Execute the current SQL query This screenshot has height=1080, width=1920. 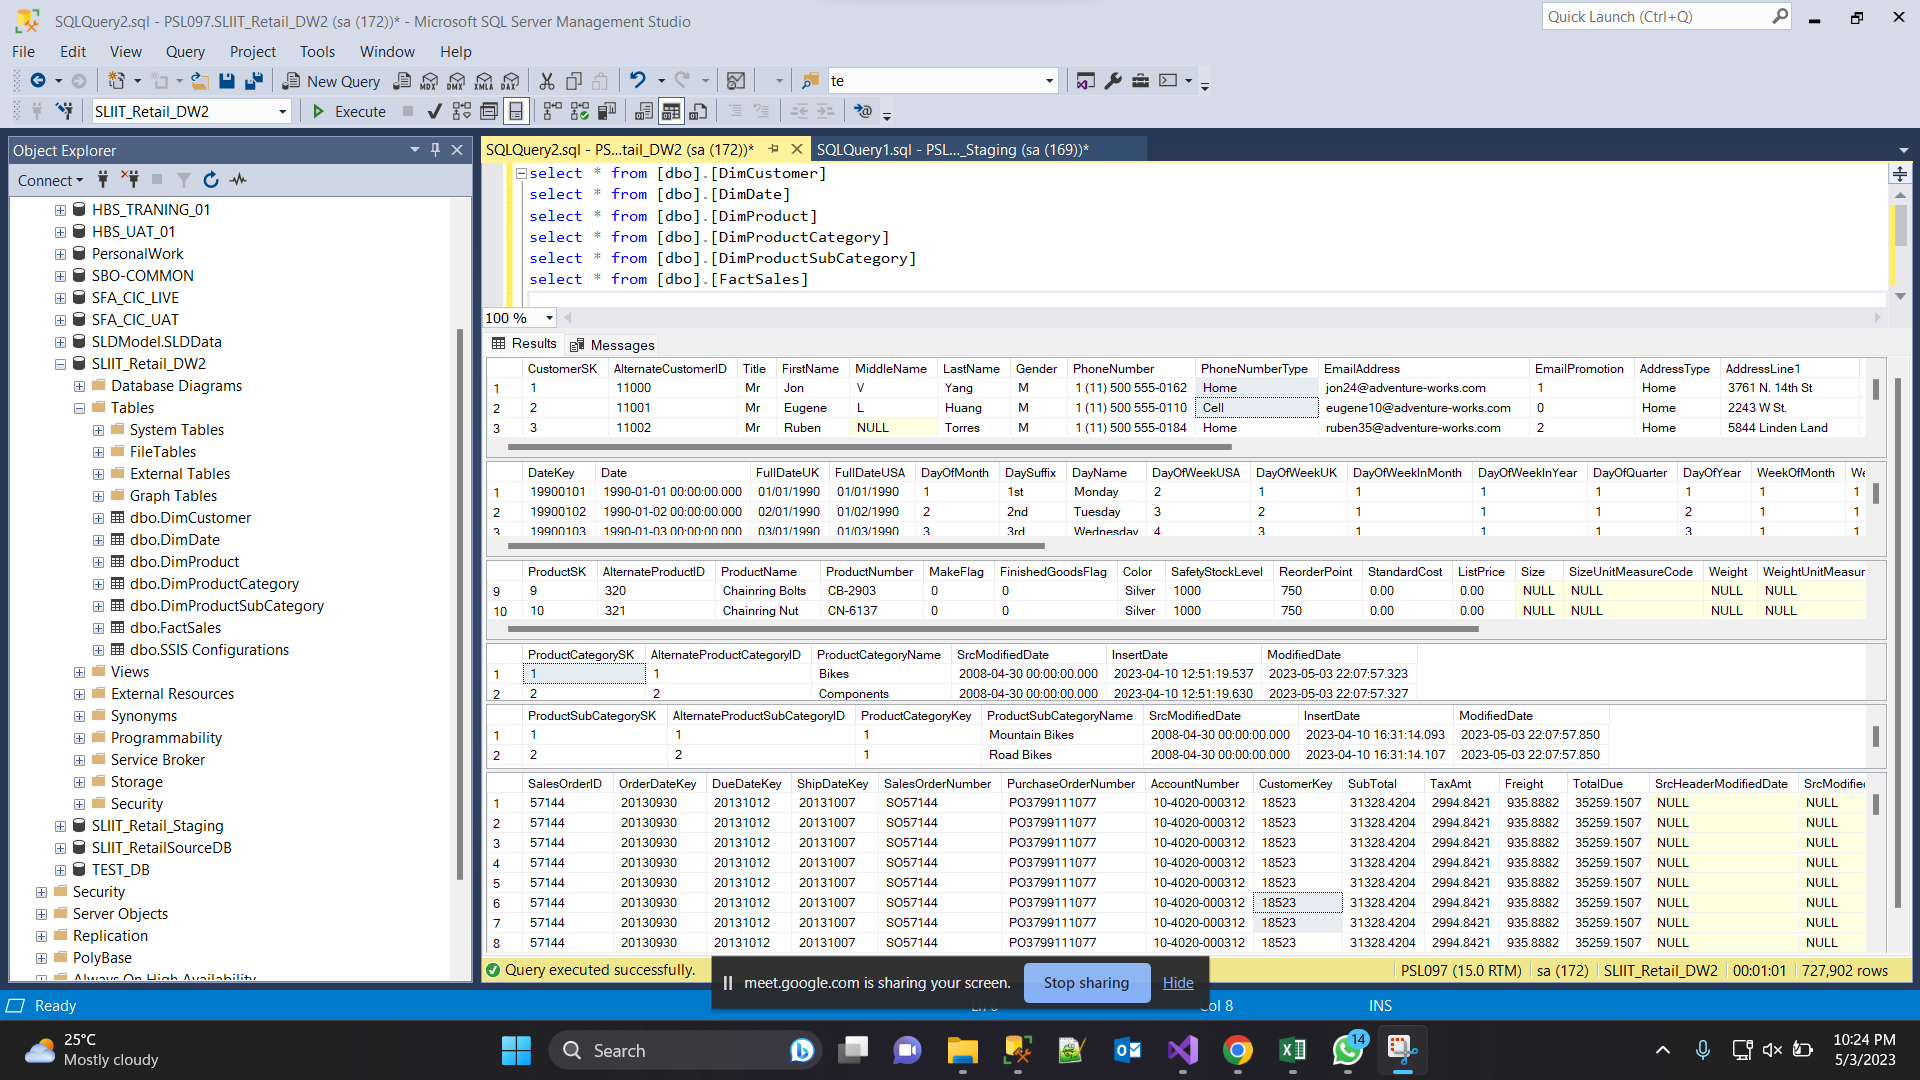coord(347,111)
